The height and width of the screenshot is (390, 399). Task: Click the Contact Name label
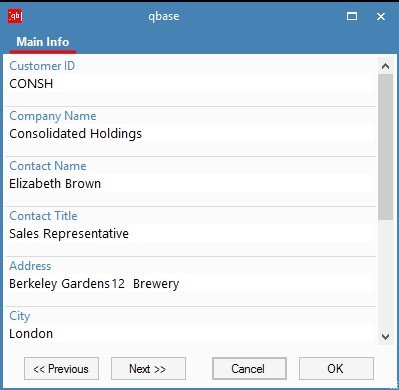coord(48,166)
